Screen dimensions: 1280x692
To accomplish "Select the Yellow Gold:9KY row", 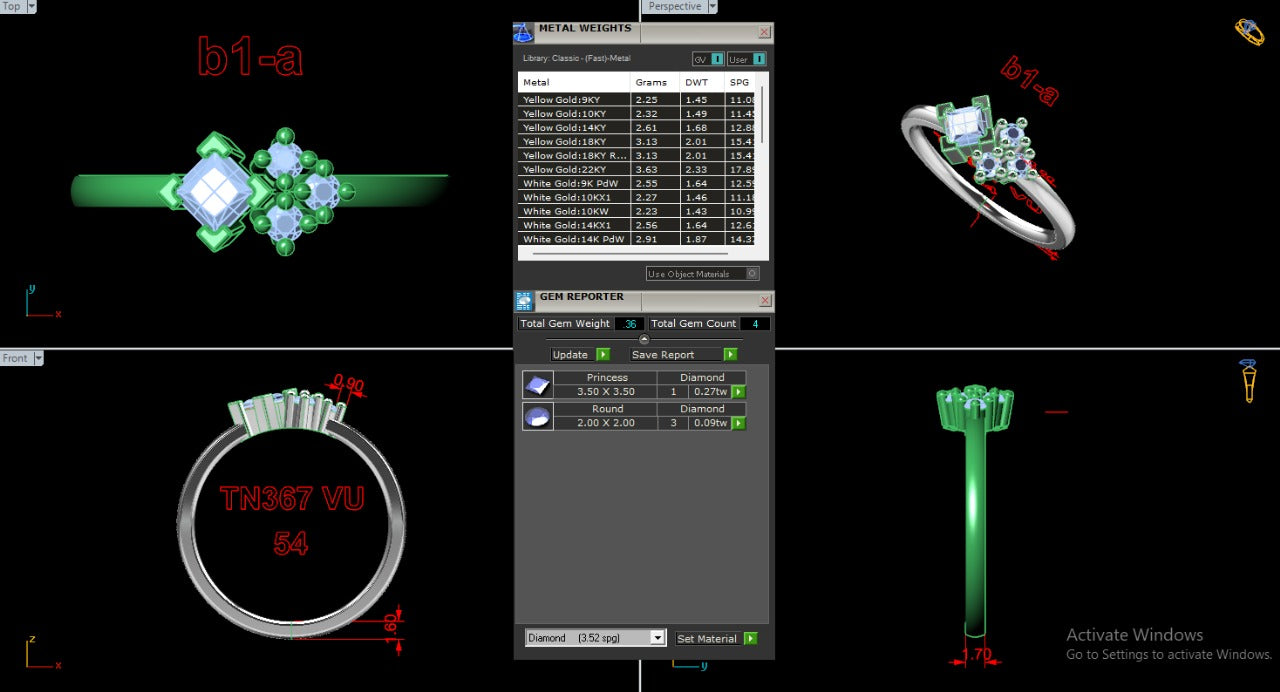I will (636, 100).
